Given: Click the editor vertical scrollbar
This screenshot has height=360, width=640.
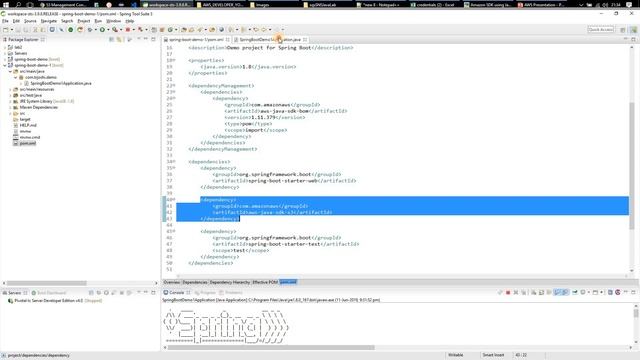Looking at the screenshot, I should click(x=632, y=165).
